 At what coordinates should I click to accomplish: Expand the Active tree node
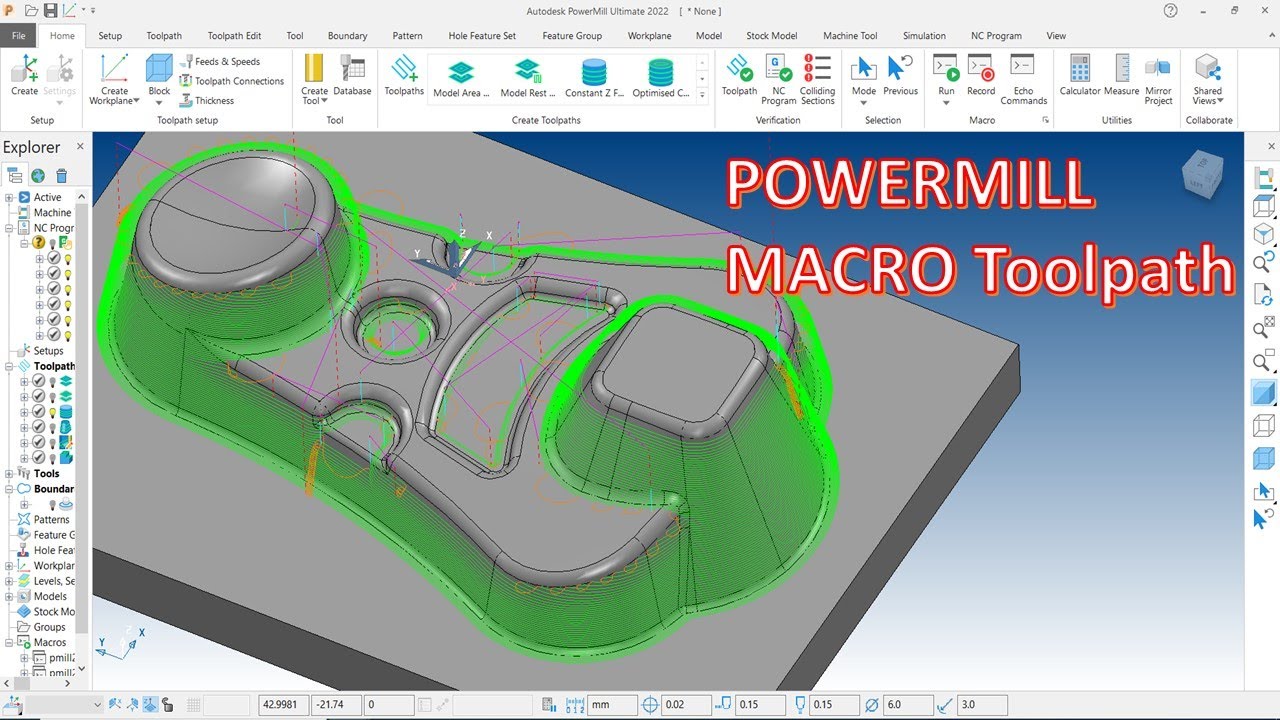tap(9, 197)
